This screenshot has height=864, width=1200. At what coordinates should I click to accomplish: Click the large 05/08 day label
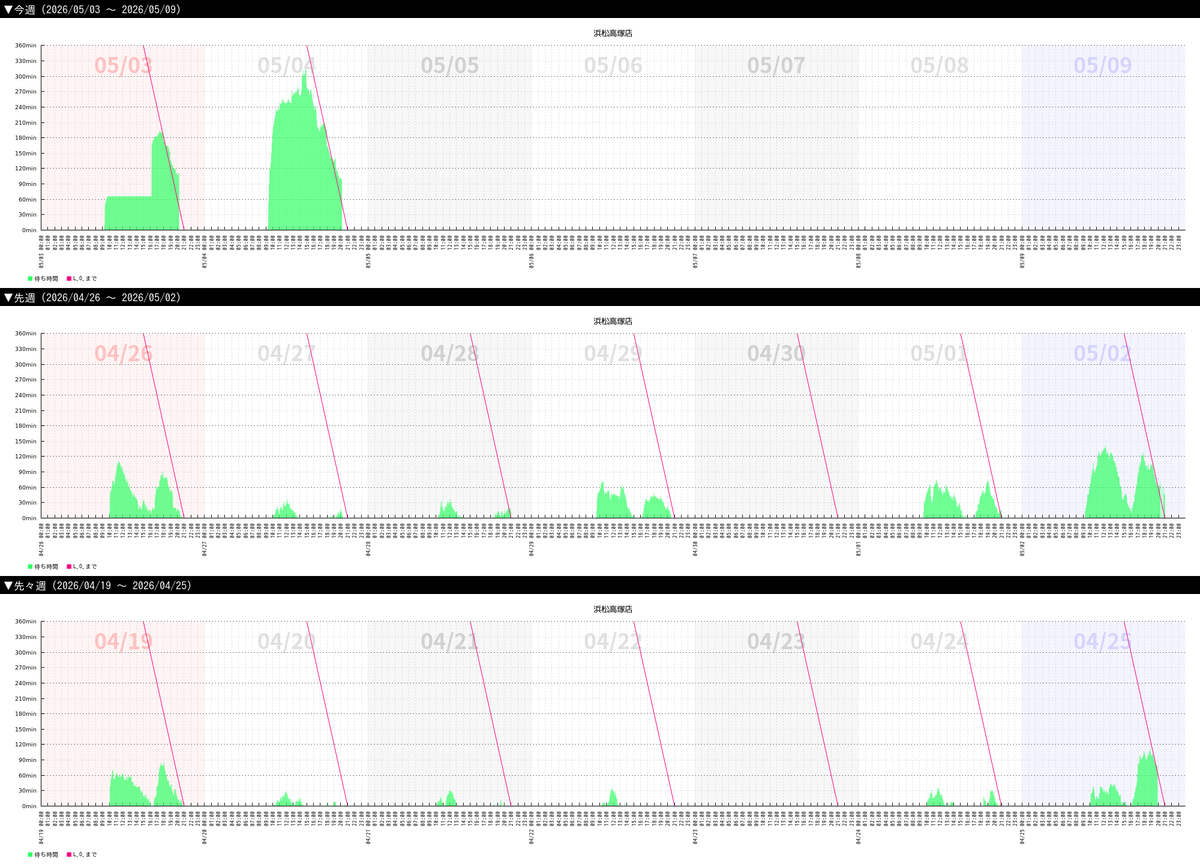click(x=939, y=66)
